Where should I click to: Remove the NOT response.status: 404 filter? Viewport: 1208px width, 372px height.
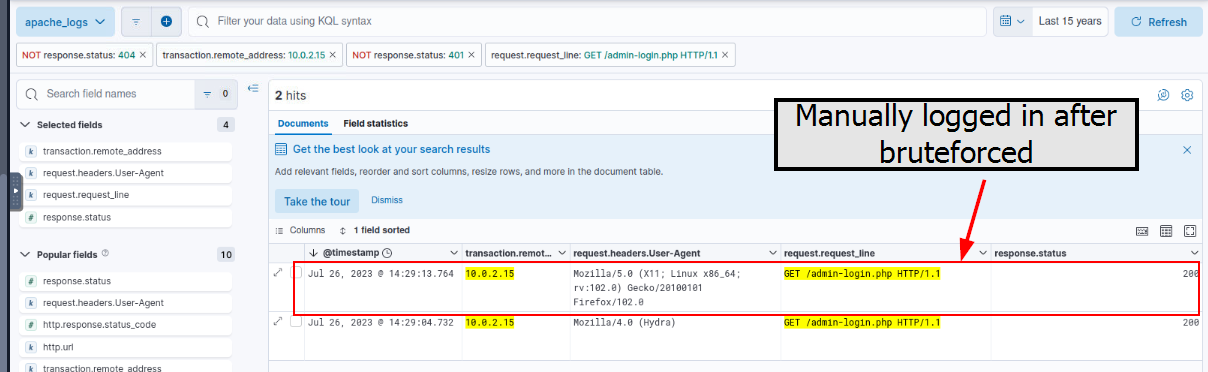click(x=143, y=55)
